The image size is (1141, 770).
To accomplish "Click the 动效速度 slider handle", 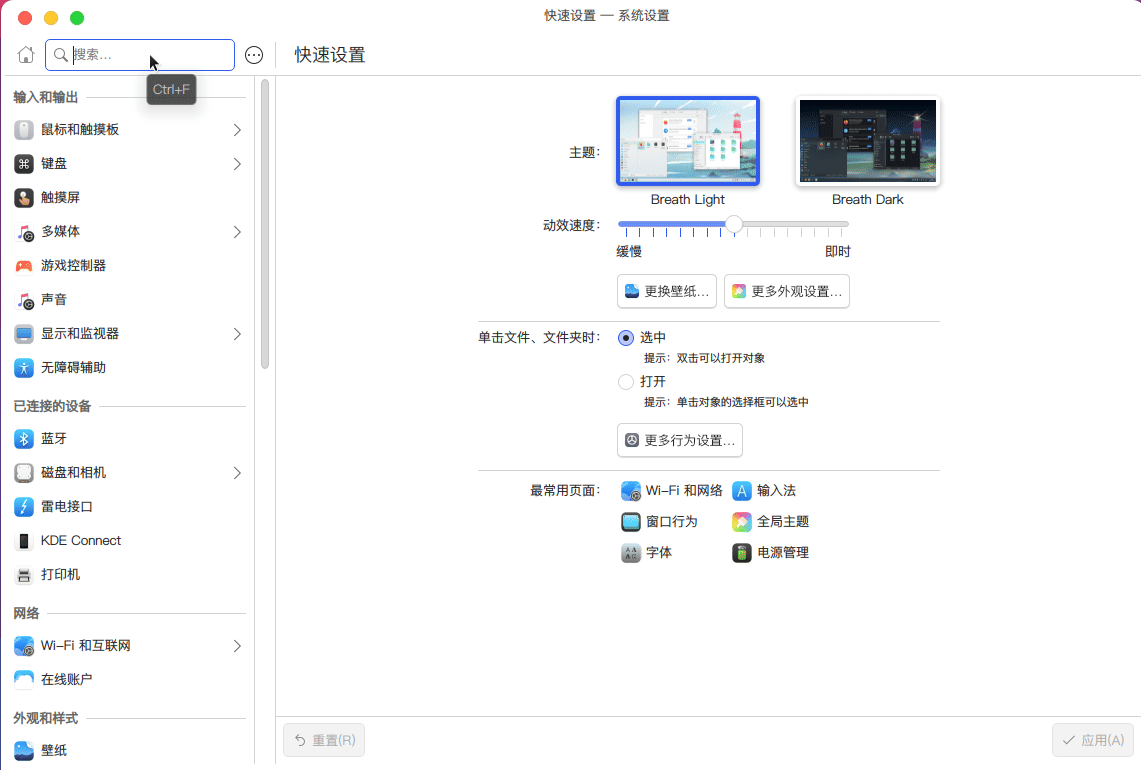I will (734, 224).
